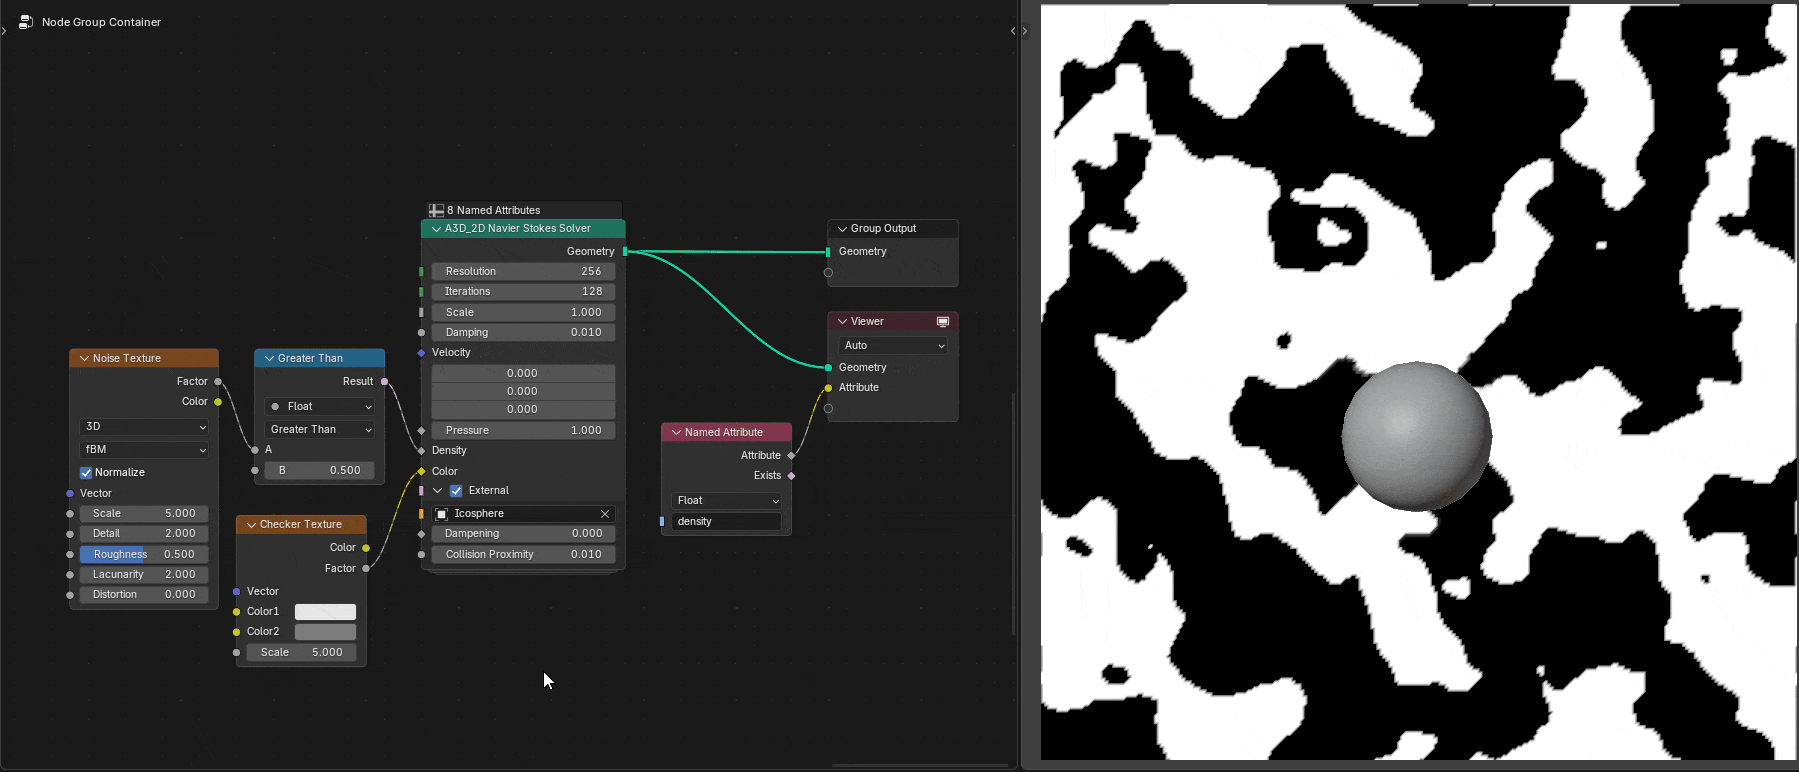Collapse the Named Attribute node

[676, 433]
